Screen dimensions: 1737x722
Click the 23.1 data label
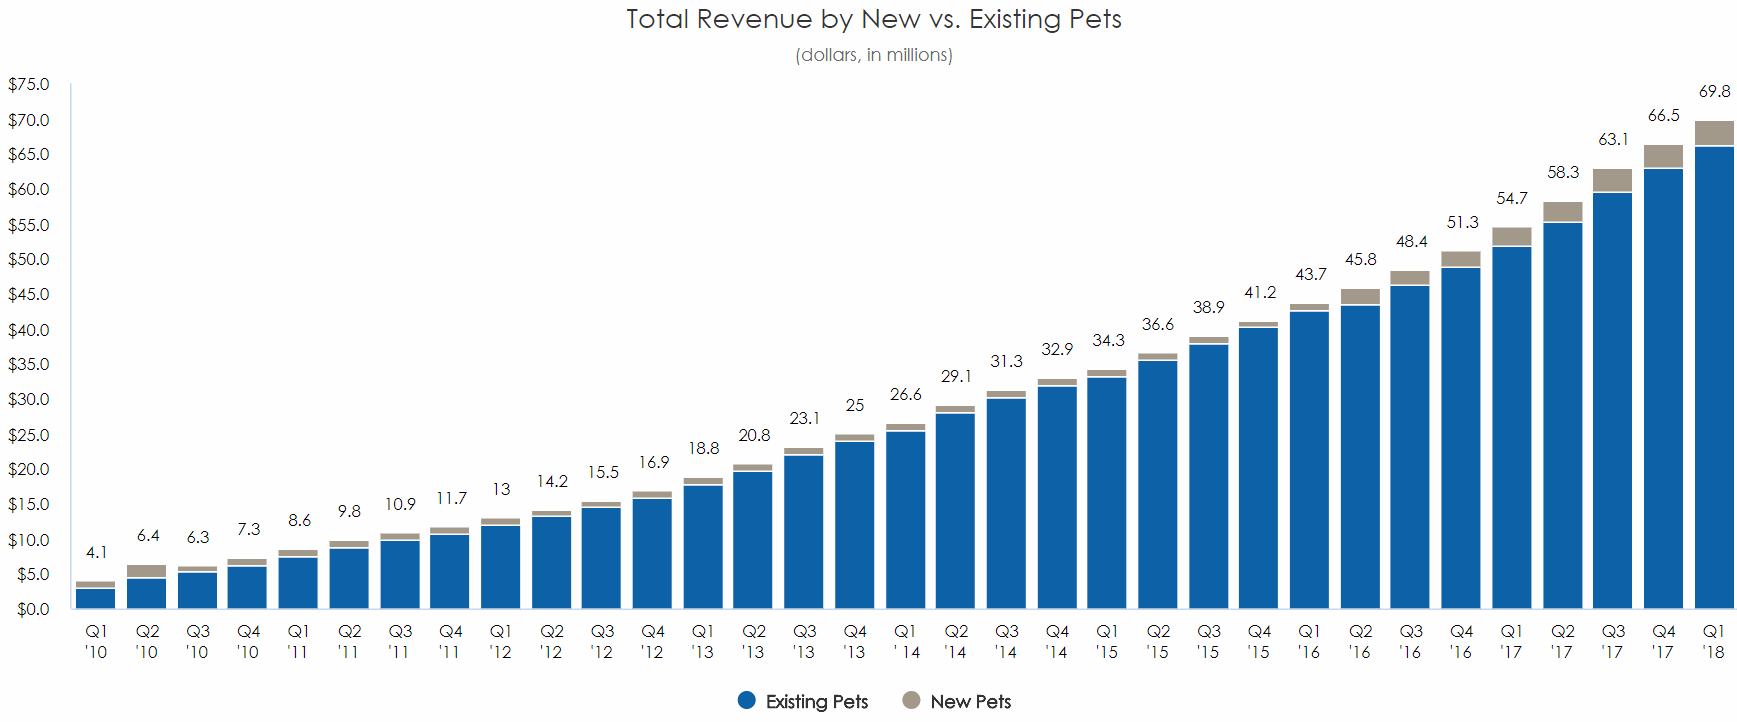pos(804,418)
